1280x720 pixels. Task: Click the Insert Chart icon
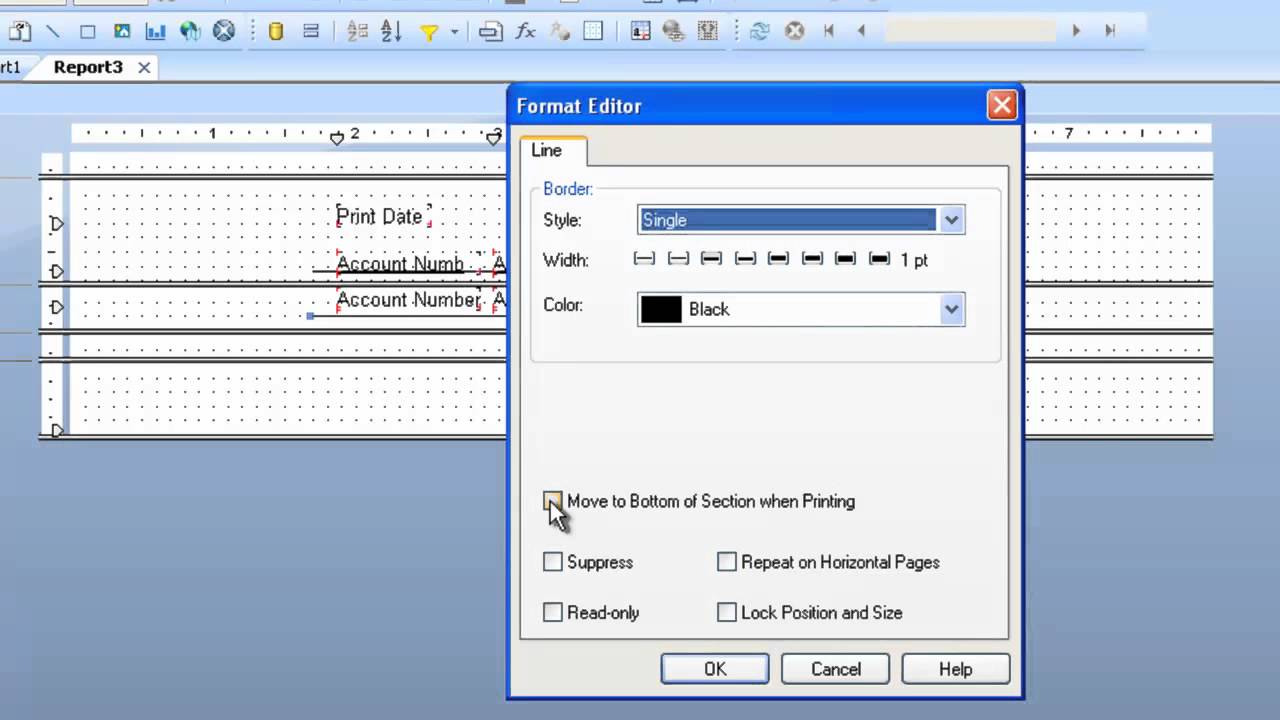tap(155, 31)
